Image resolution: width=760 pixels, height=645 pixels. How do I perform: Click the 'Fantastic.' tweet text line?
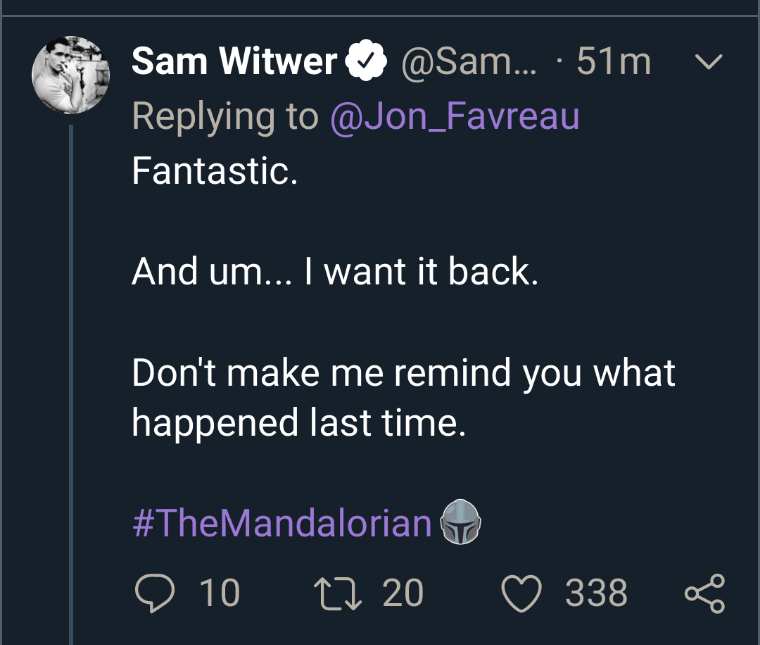tap(214, 171)
